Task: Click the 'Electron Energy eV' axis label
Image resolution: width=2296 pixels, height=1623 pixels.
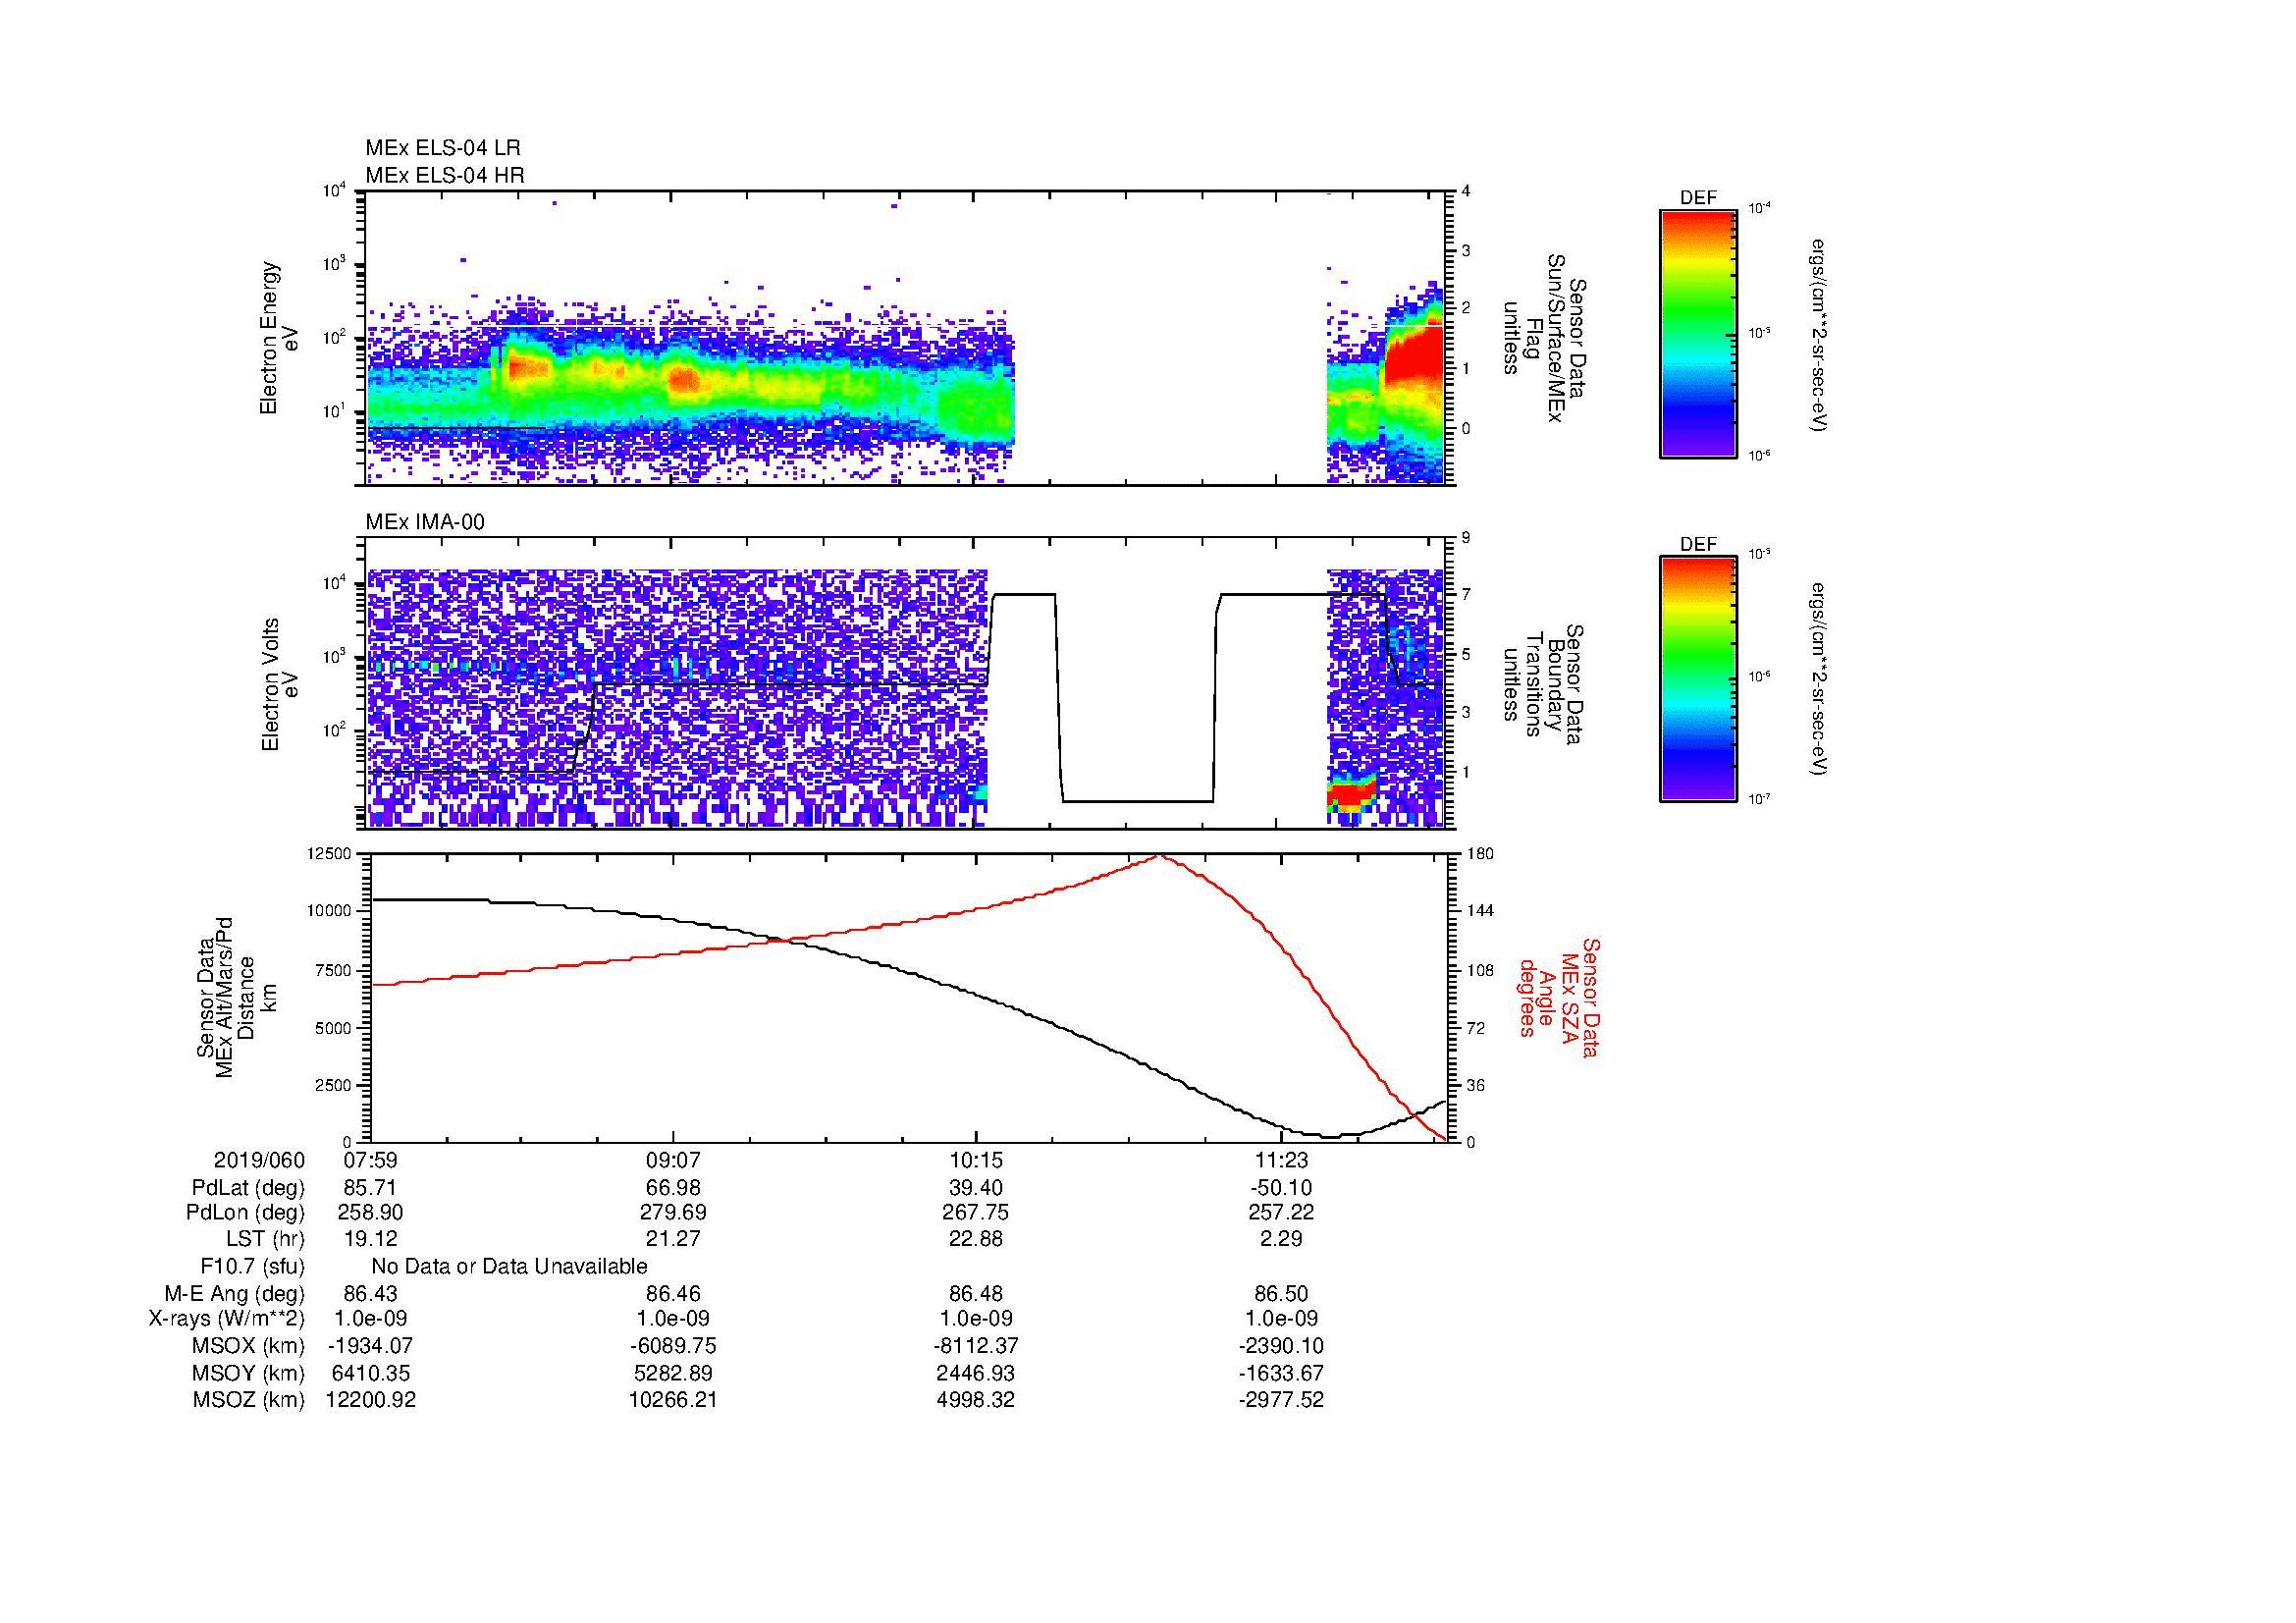Action: click(280, 338)
